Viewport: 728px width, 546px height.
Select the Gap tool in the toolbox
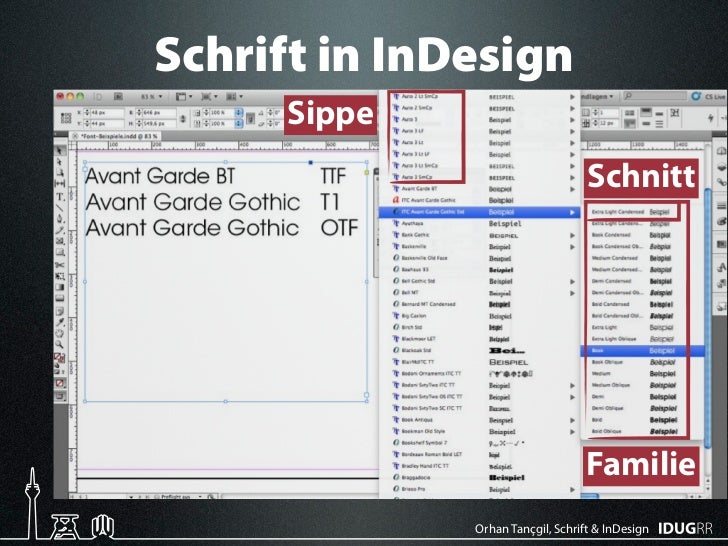(x=60, y=183)
